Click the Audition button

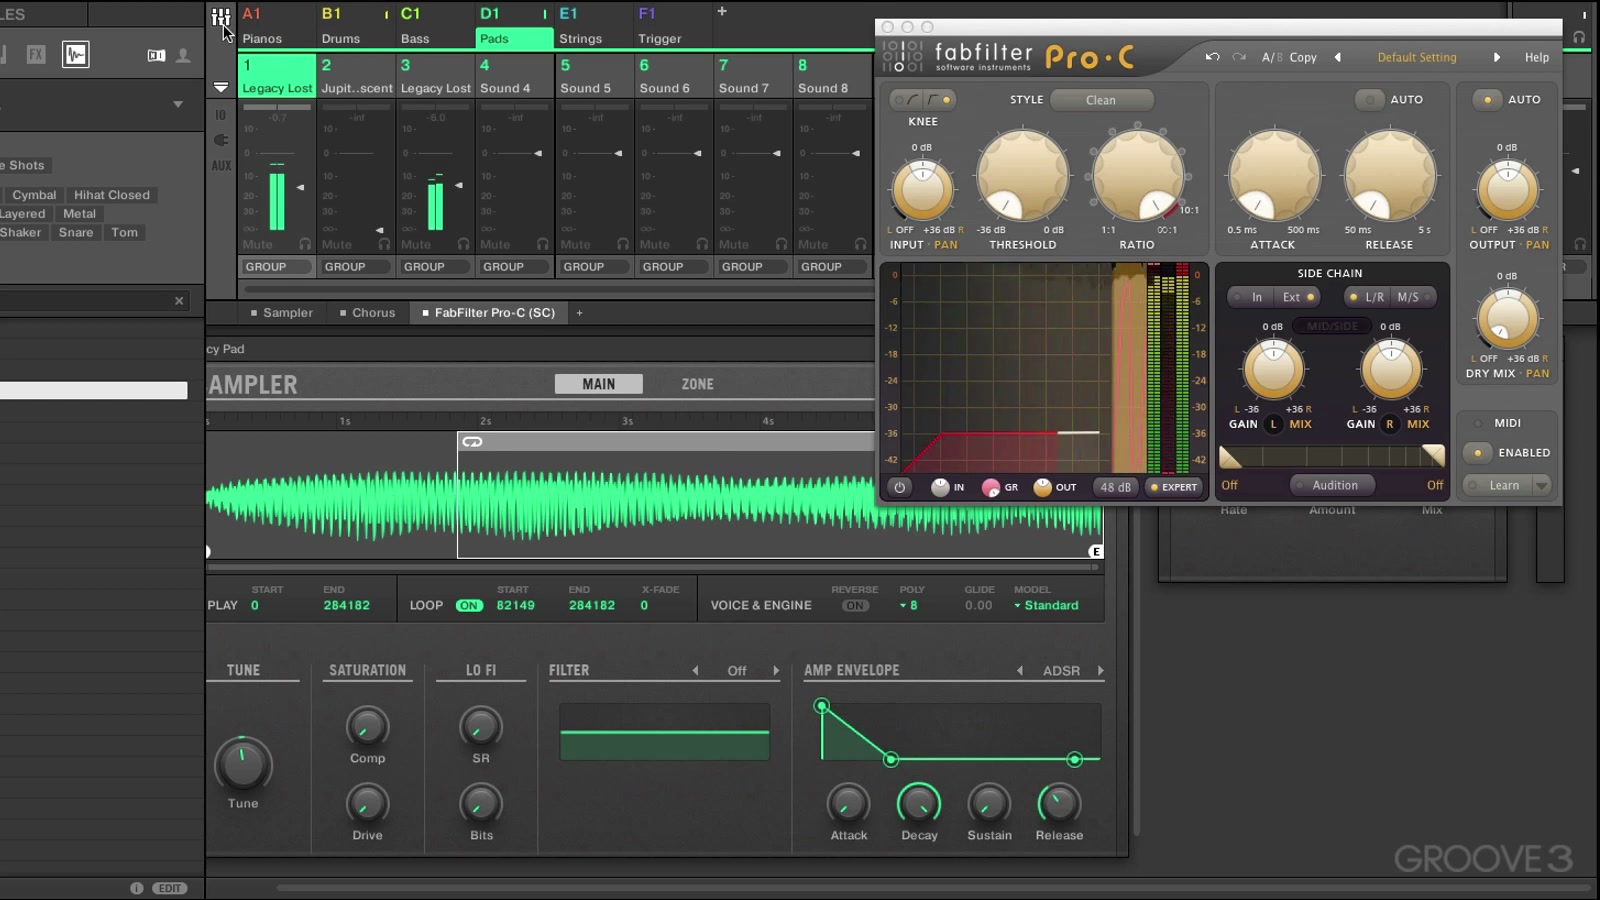tap(1334, 485)
